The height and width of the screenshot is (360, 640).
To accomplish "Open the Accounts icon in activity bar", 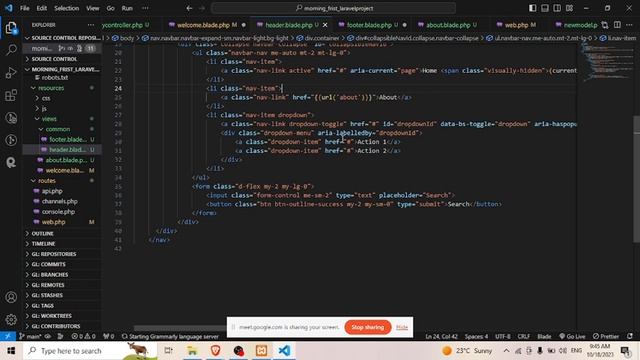I will (x=11, y=297).
